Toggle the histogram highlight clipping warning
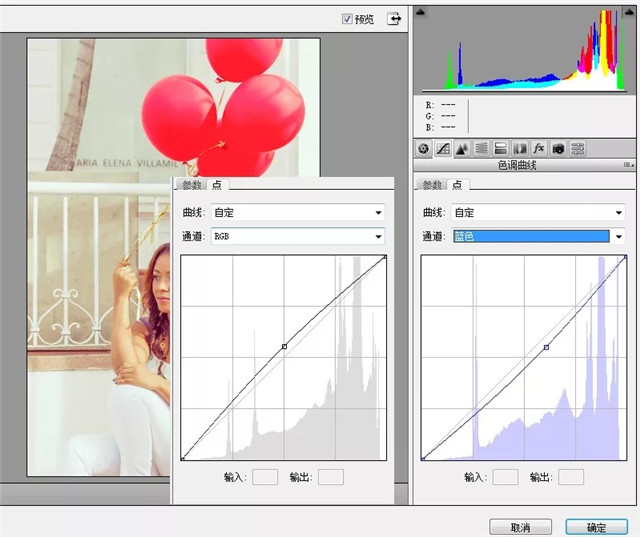Screen dimensions: 640x537 tap(628, 12)
